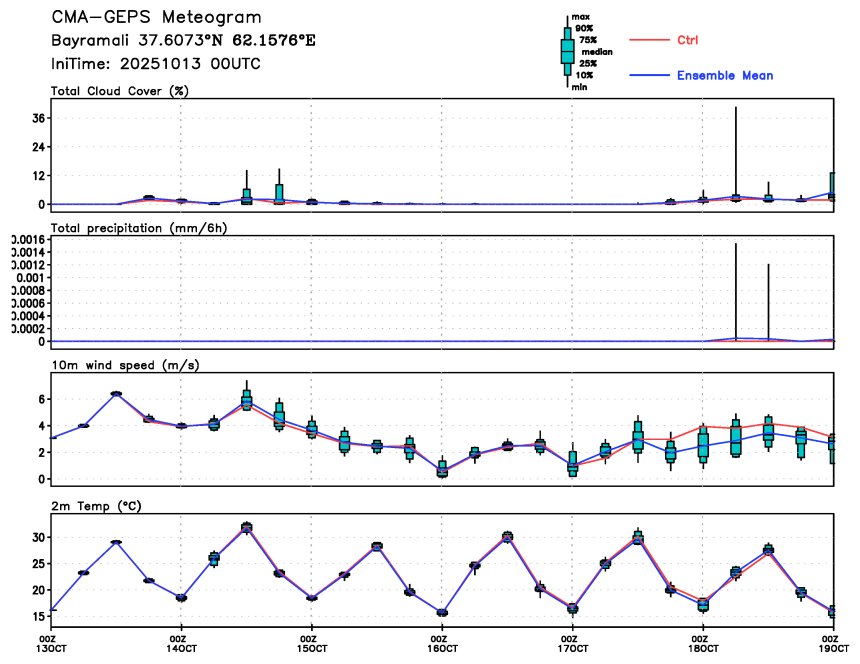Click the 00Z 17OCT time axis label
The image size is (860, 664).
pyautogui.click(x=573, y=644)
